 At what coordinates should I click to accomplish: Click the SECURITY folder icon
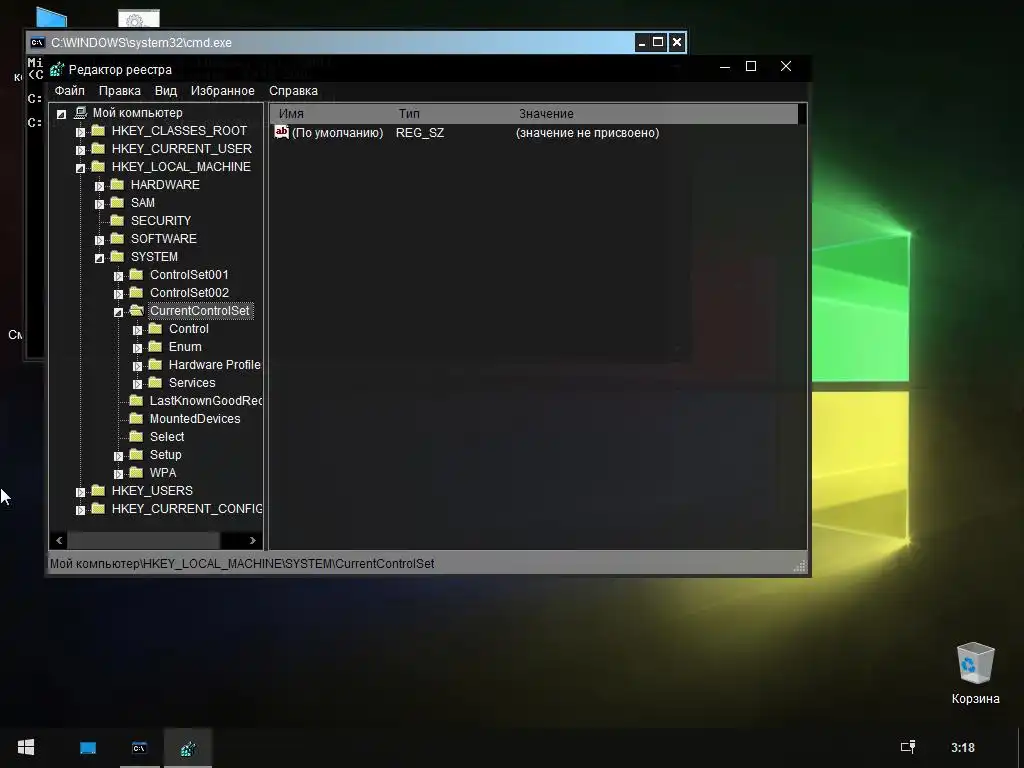pyautogui.click(x=117, y=220)
